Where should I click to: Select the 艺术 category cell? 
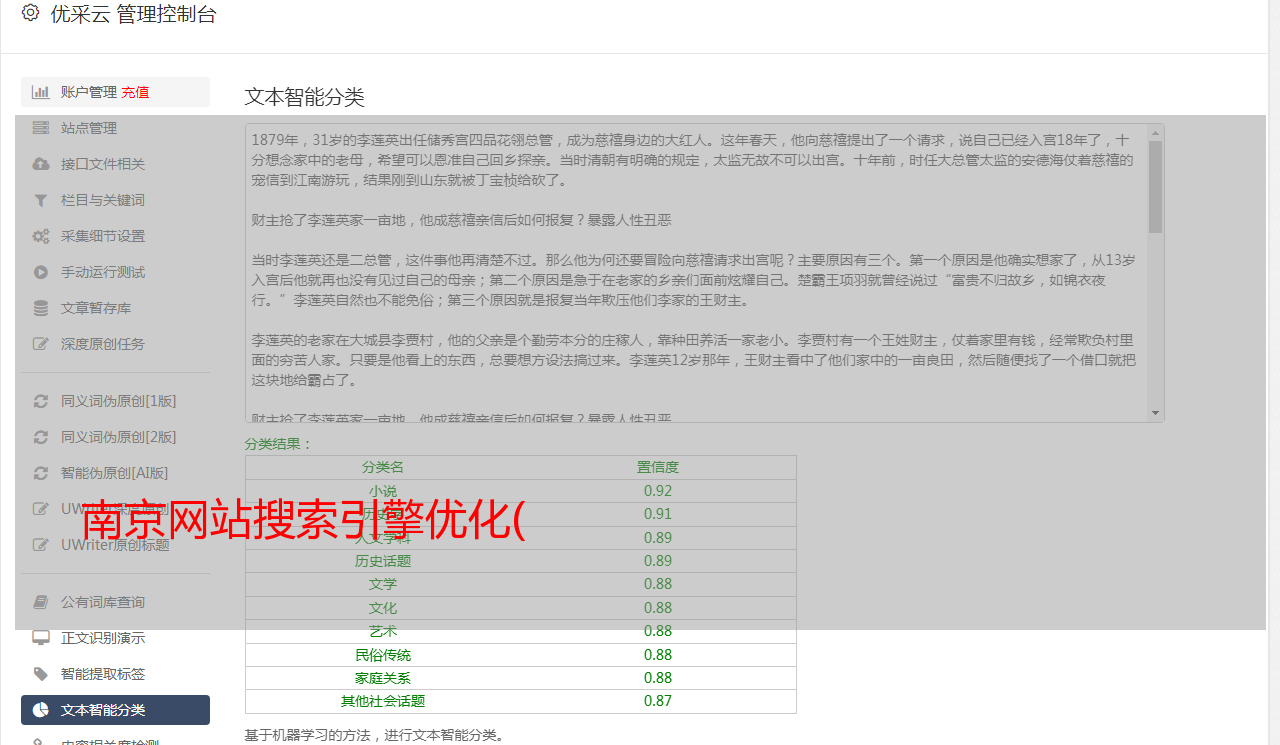tap(383, 631)
